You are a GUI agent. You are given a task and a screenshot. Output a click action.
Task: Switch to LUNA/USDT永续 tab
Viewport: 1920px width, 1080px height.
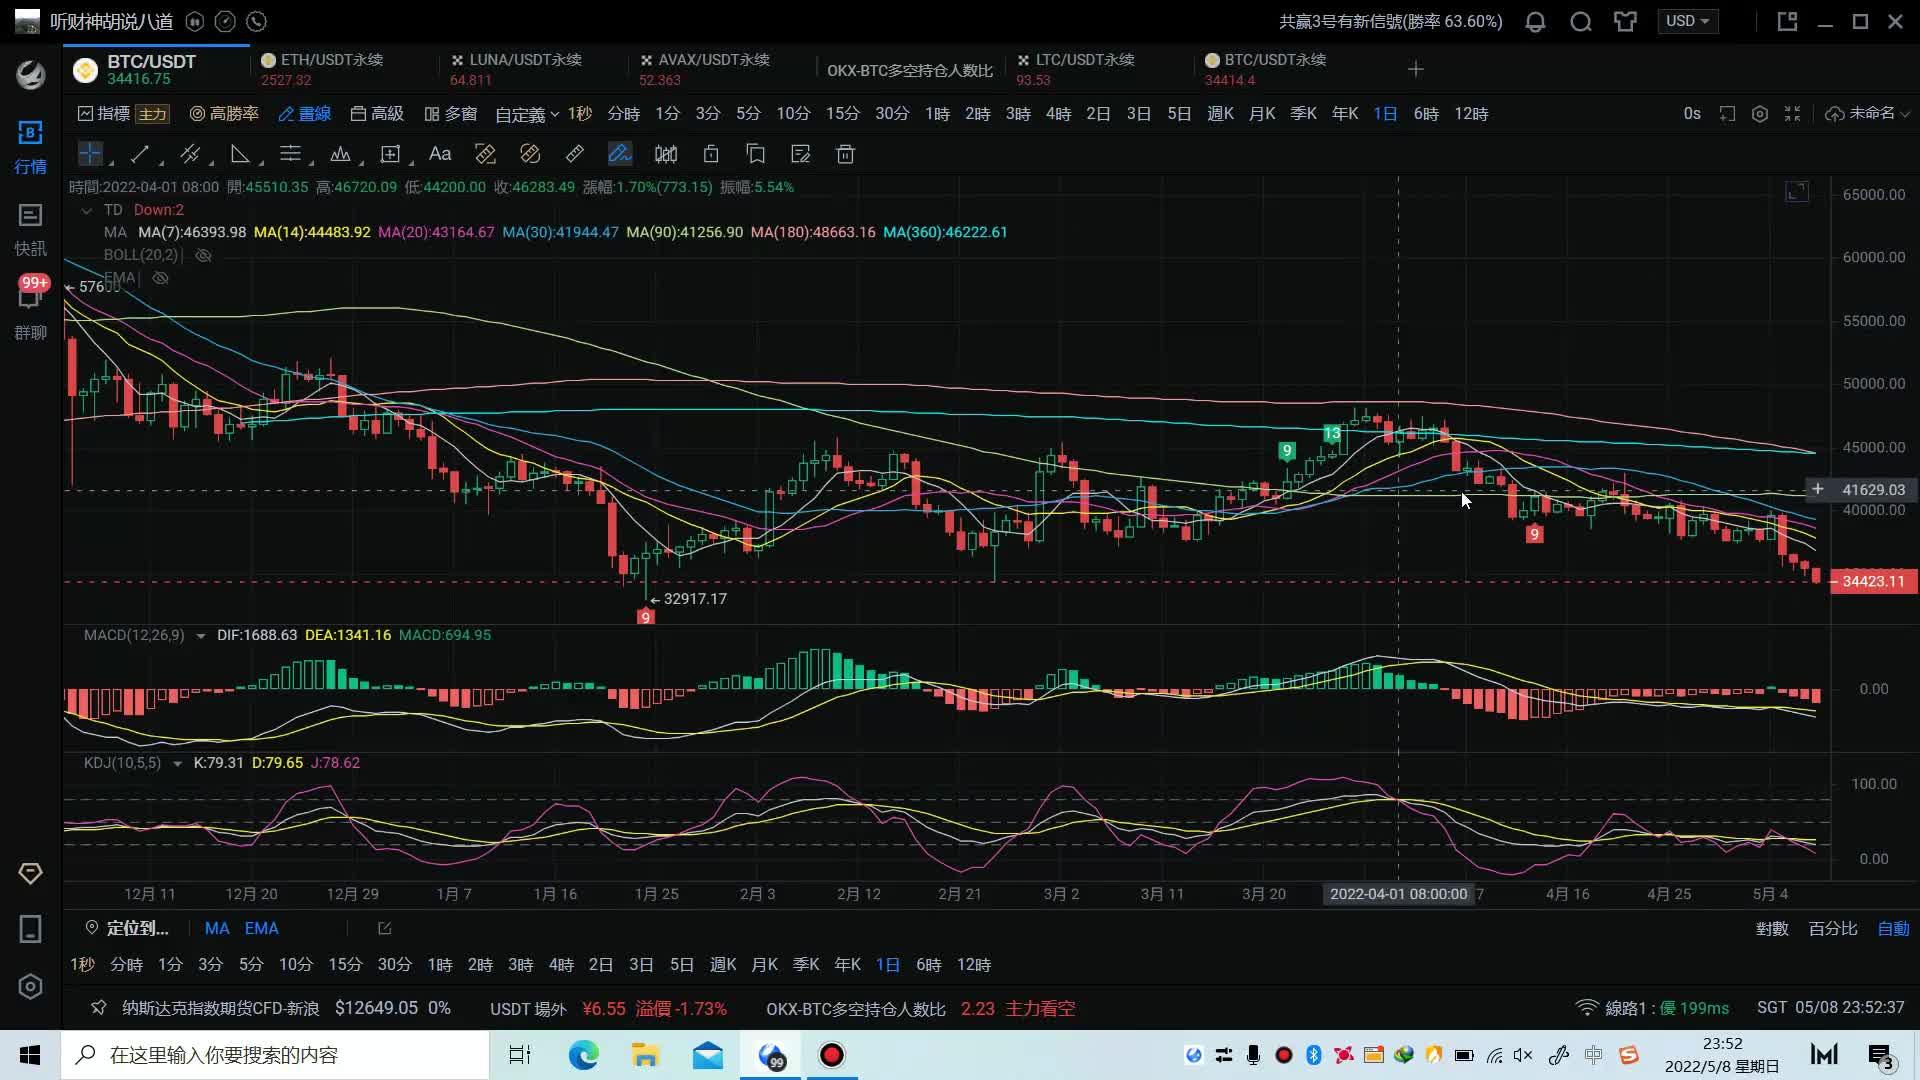tap(532, 69)
